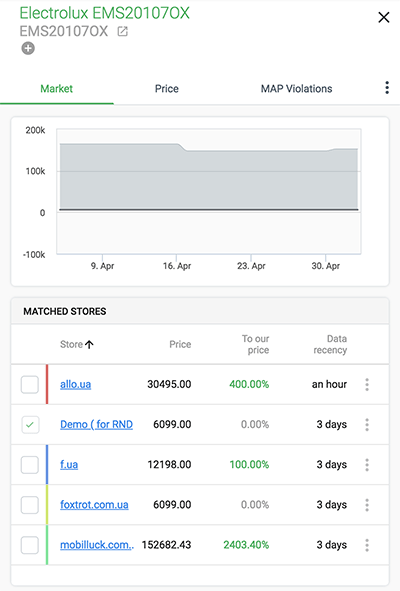Click the gray plus circle icon
400x591 pixels.
pyautogui.click(x=28, y=48)
